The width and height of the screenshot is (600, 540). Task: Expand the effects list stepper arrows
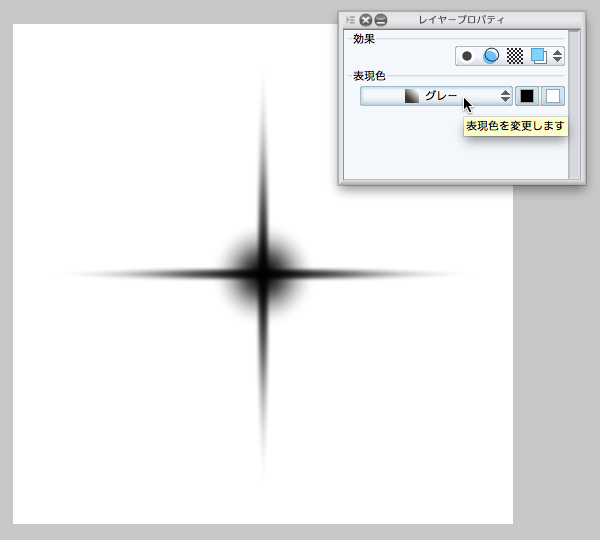point(558,56)
